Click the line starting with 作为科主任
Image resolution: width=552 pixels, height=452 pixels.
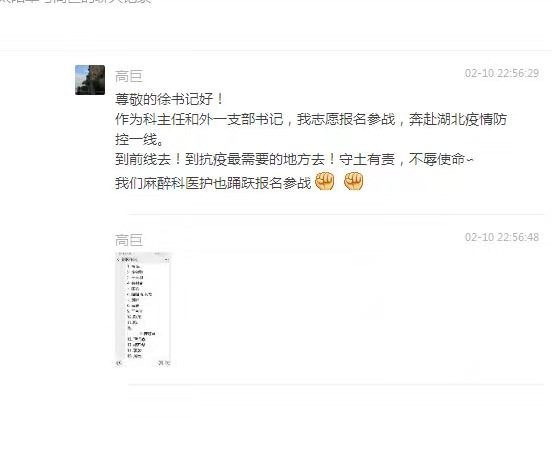point(311,119)
